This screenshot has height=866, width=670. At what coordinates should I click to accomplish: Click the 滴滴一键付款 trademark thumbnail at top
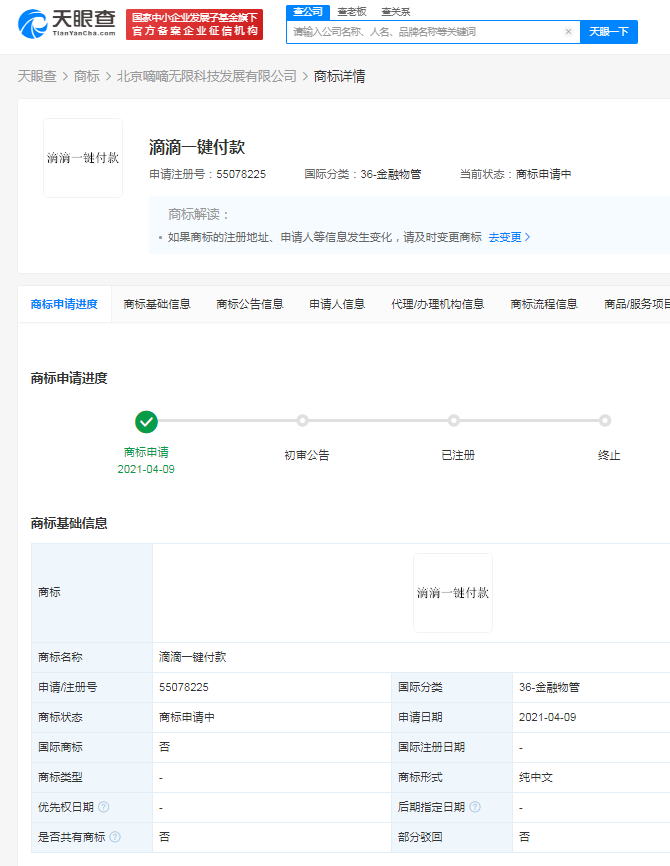[83, 158]
